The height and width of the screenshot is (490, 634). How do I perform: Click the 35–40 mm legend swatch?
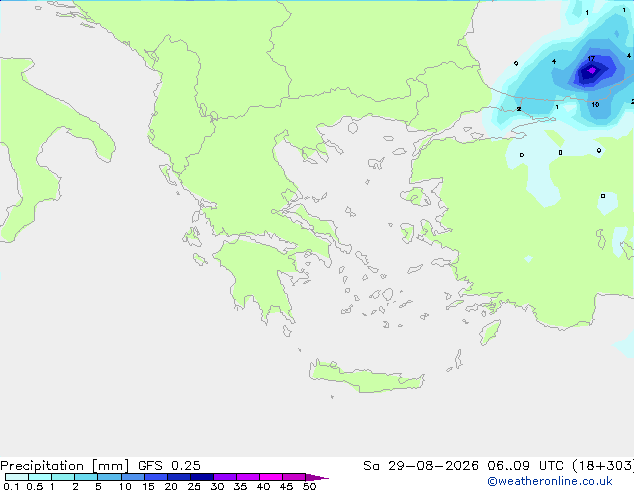tap(248, 477)
